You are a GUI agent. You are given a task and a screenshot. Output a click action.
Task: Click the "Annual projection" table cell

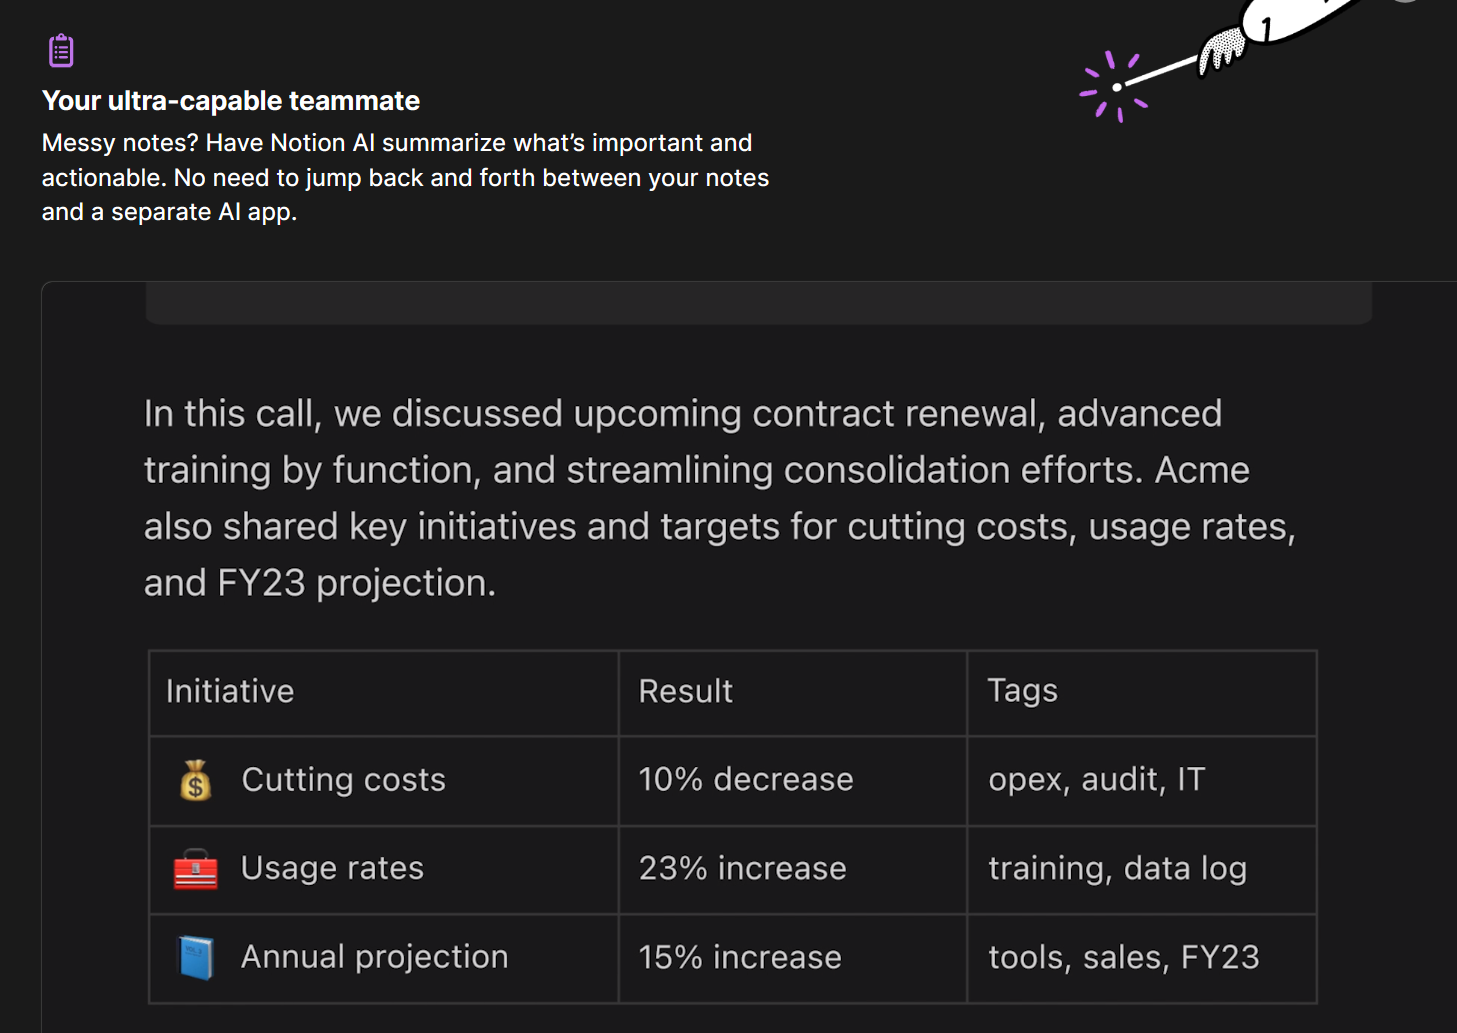[x=374, y=957]
